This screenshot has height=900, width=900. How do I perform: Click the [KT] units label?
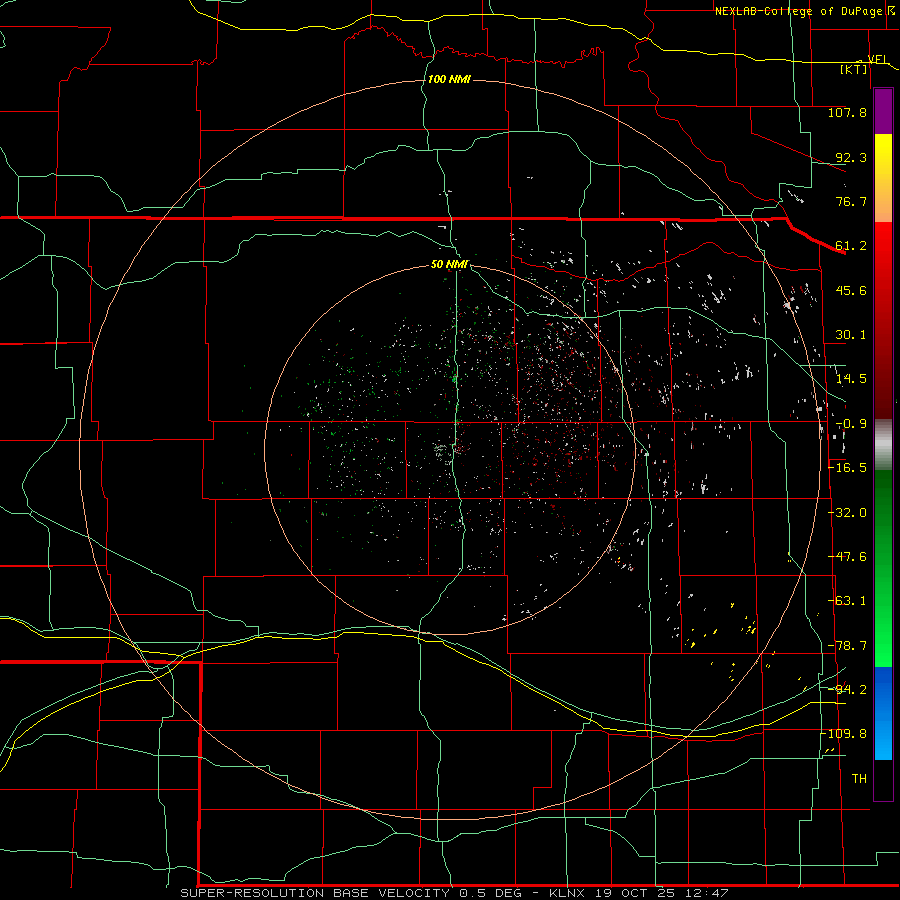click(x=854, y=69)
